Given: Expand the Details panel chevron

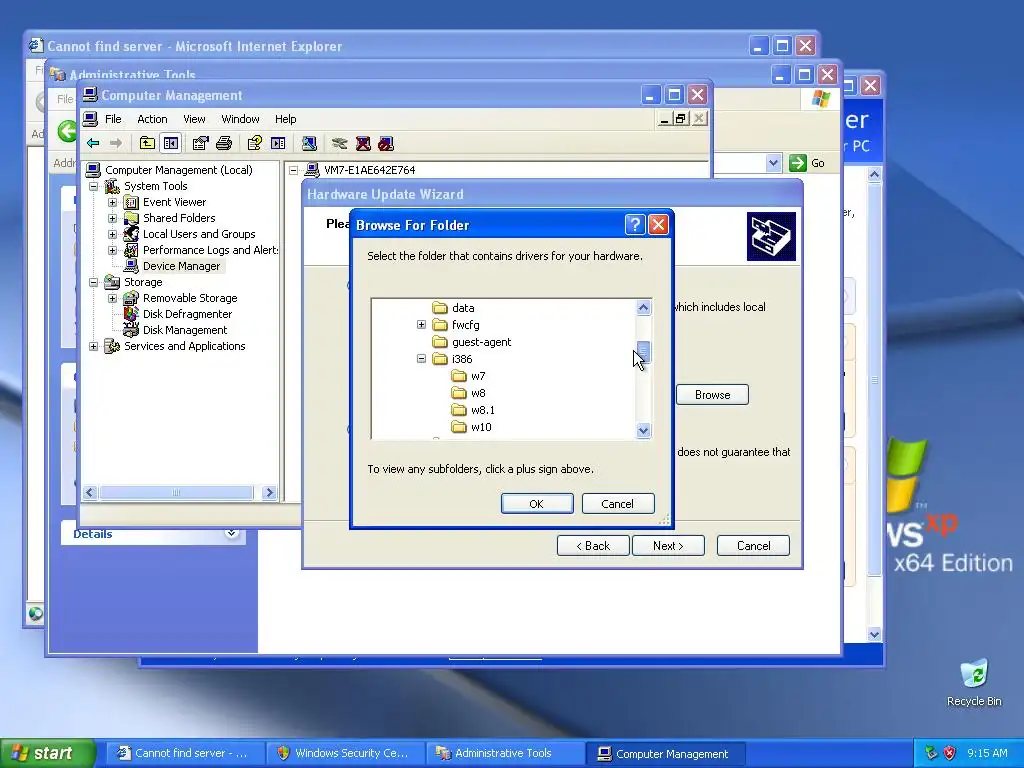Looking at the screenshot, I should coord(231,534).
